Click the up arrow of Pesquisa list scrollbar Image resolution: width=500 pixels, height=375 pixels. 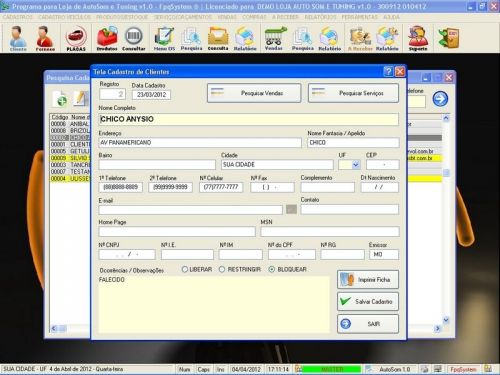[446, 118]
